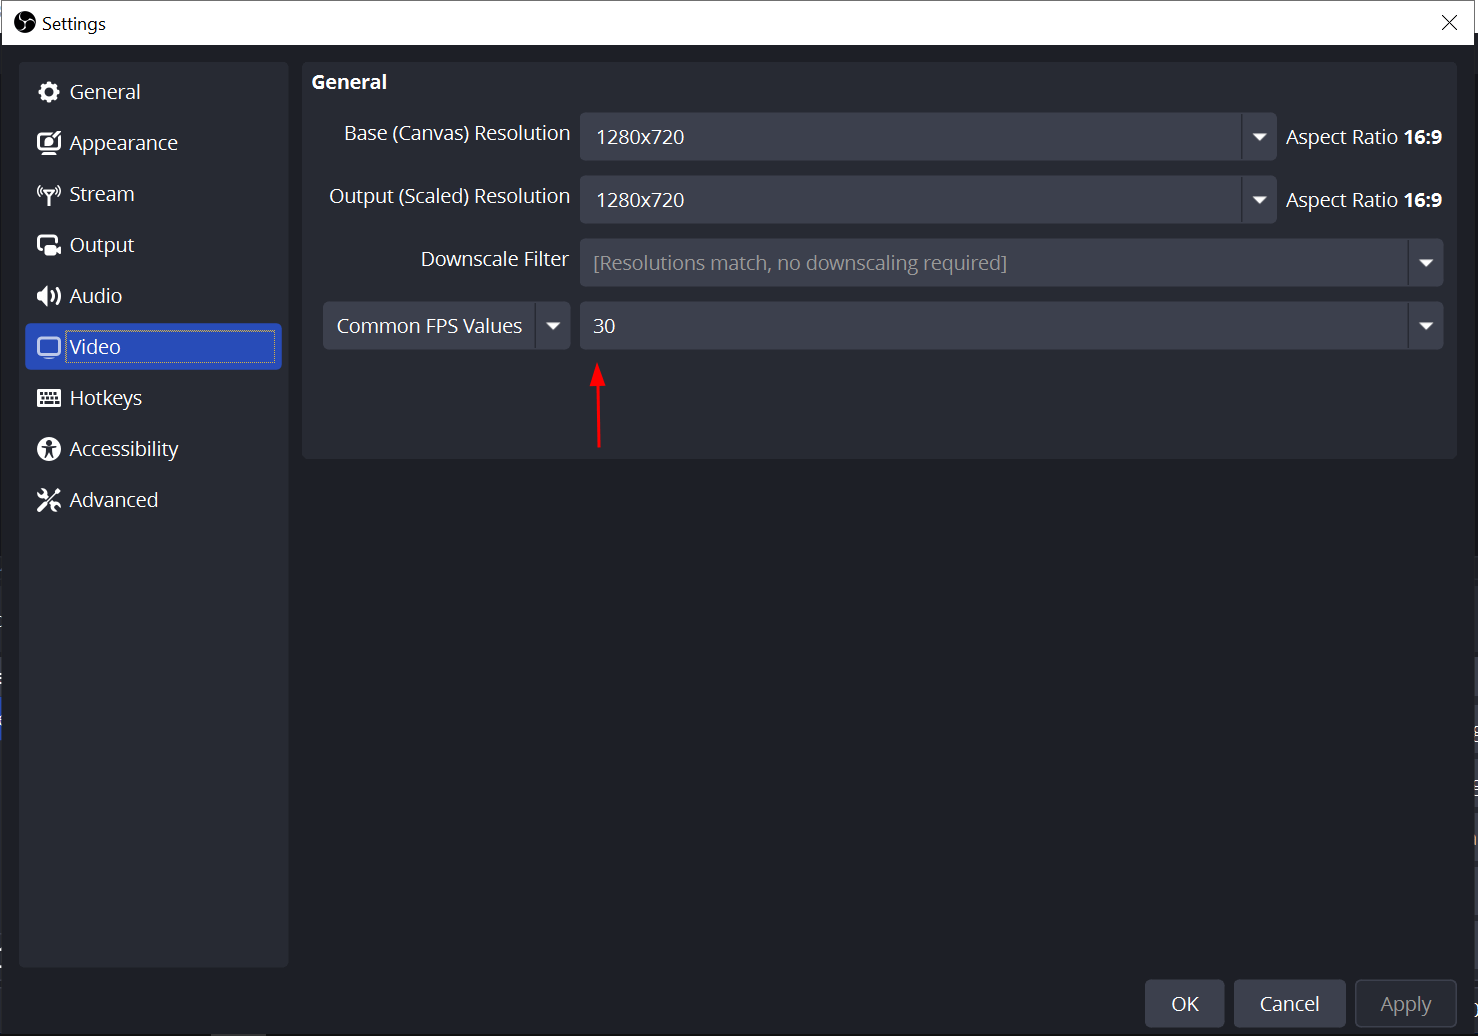Click the General gear icon in sidebar

49,92
